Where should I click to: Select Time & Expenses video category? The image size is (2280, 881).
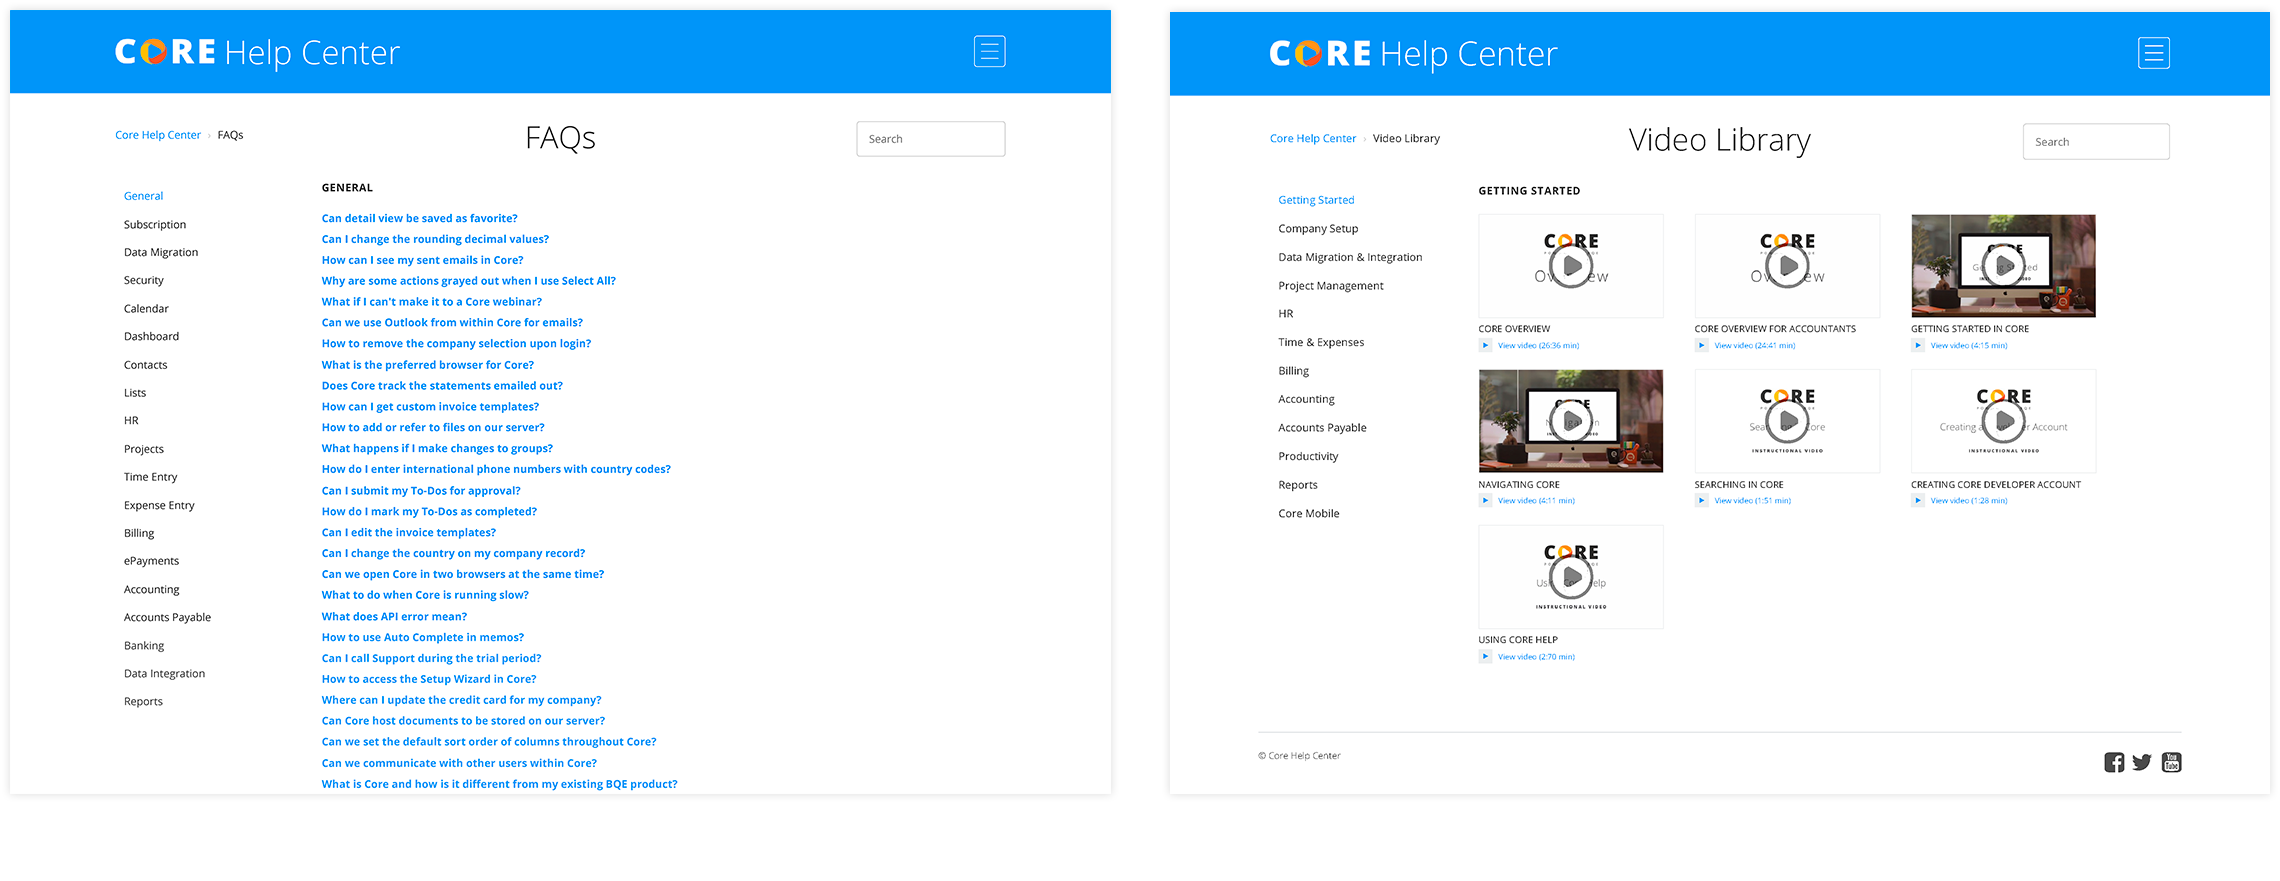click(x=1321, y=342)
